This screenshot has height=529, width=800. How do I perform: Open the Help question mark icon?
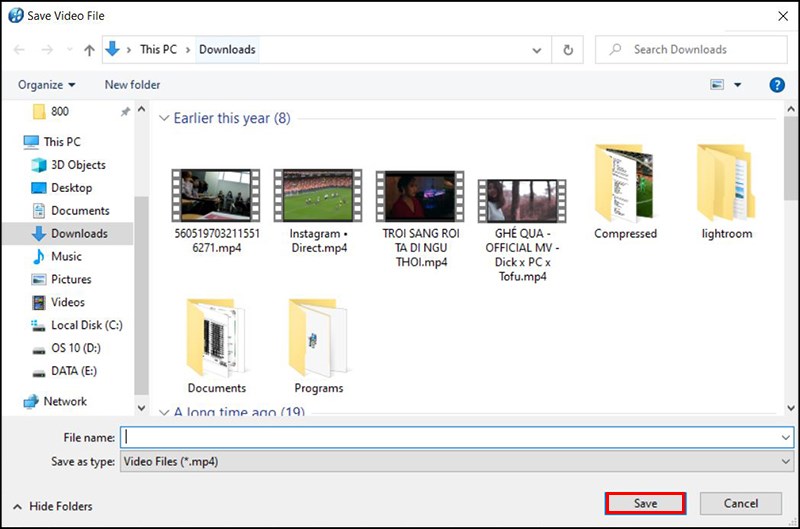point(777,85)
